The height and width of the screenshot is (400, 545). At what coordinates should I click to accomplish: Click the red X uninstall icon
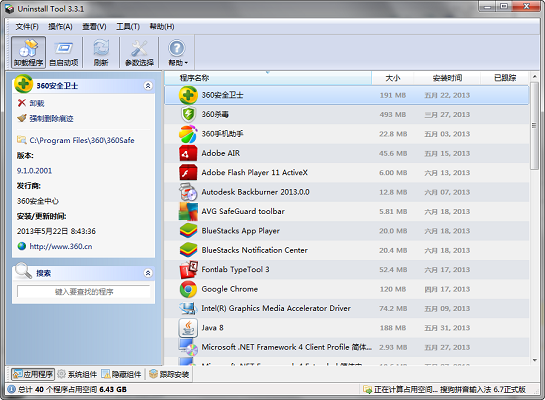pyautogui.click(x=22, y=103)
